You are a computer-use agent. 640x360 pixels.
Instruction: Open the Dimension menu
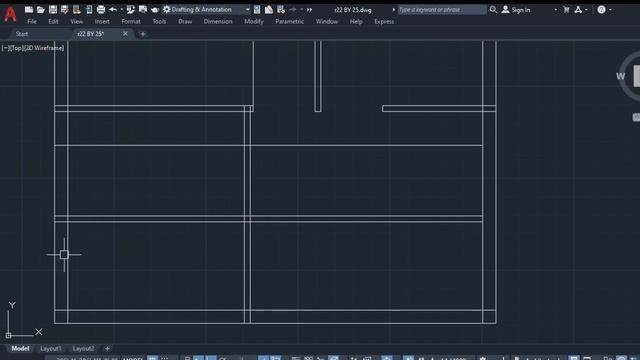[218, 21]
